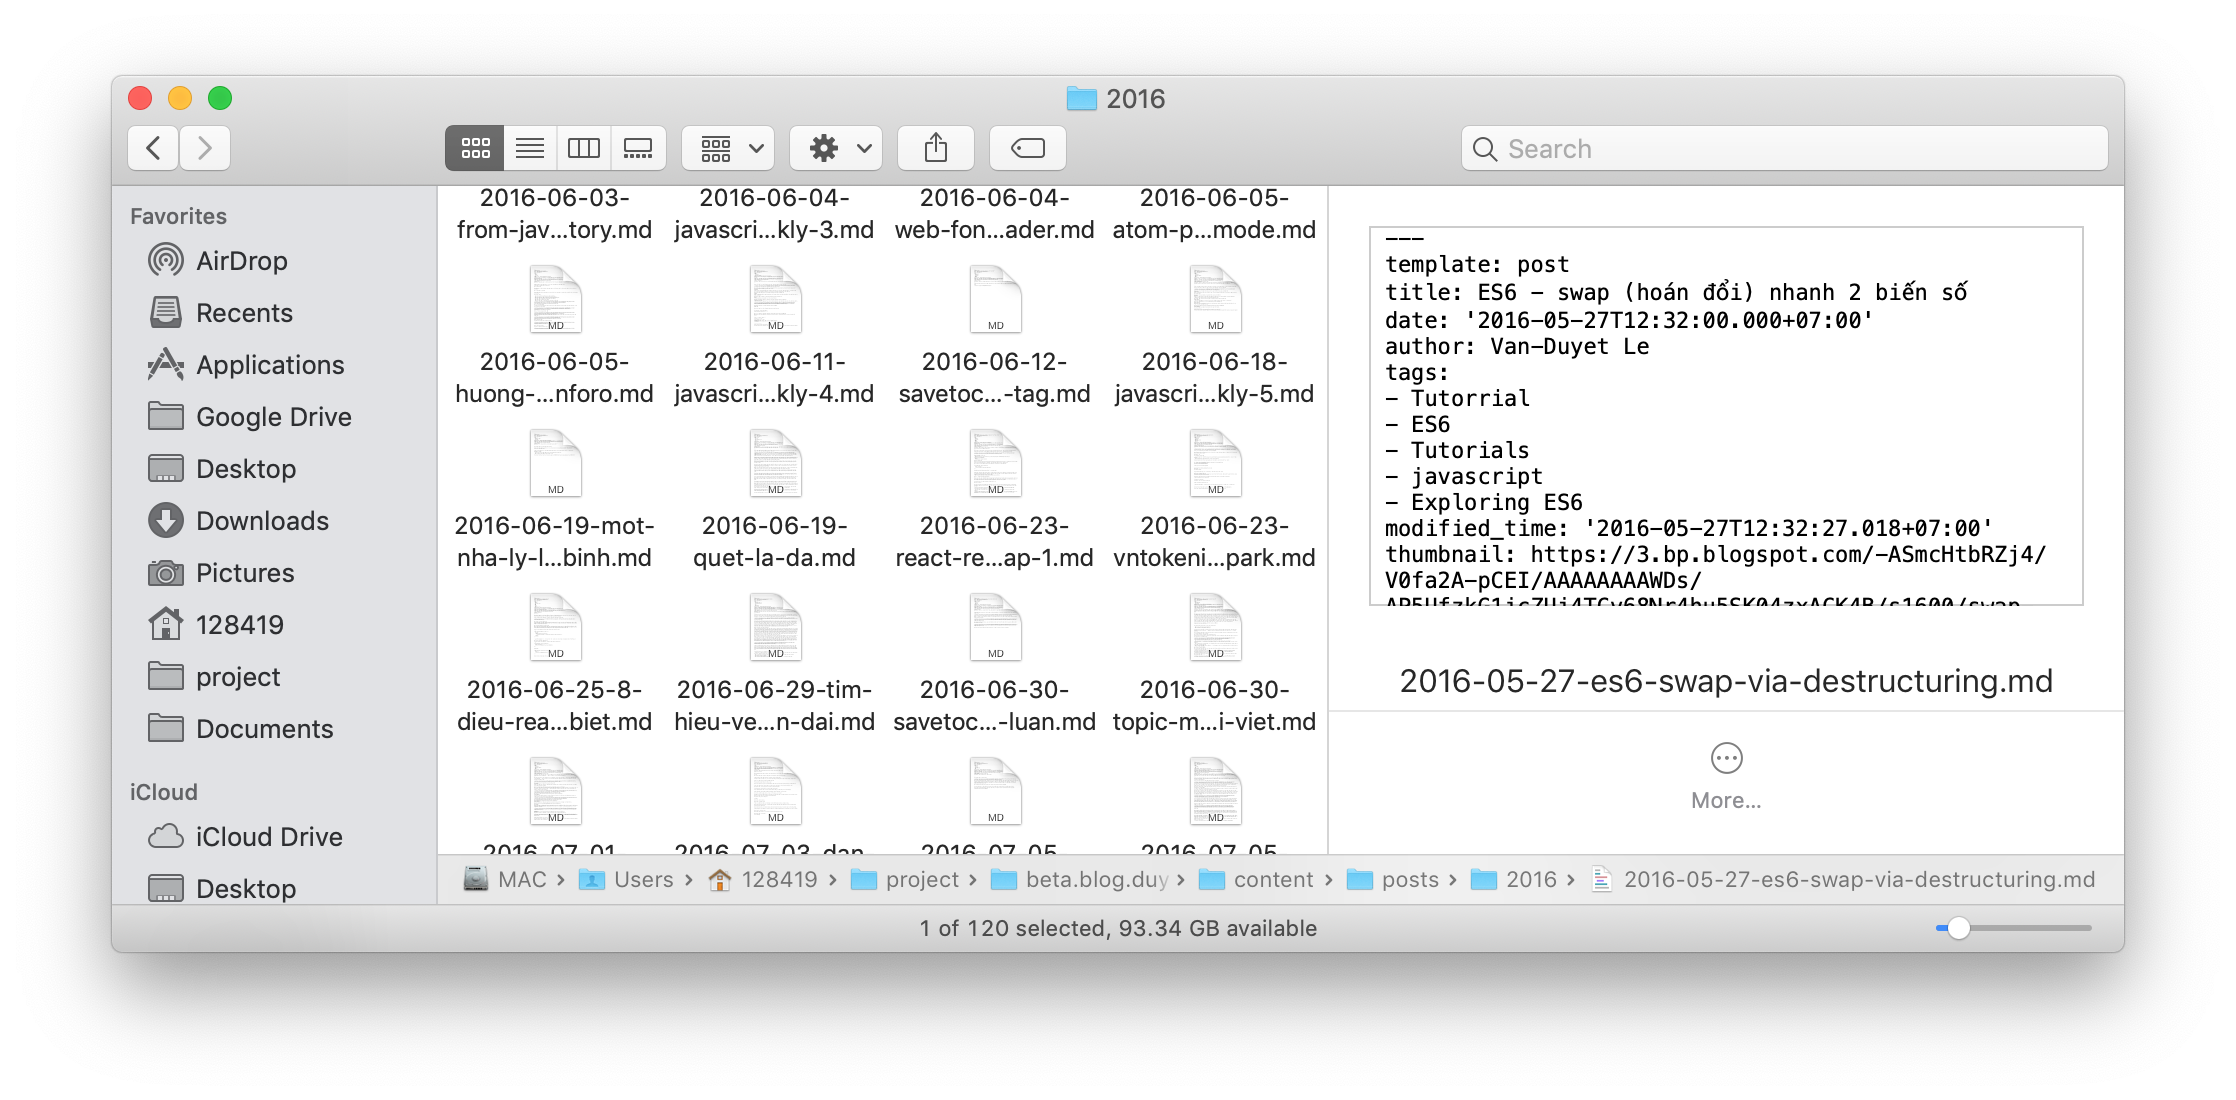Click the back navigation arrow
Image resolution: width=2236 pixels, height=1100 pixels.
click(154, 148)
